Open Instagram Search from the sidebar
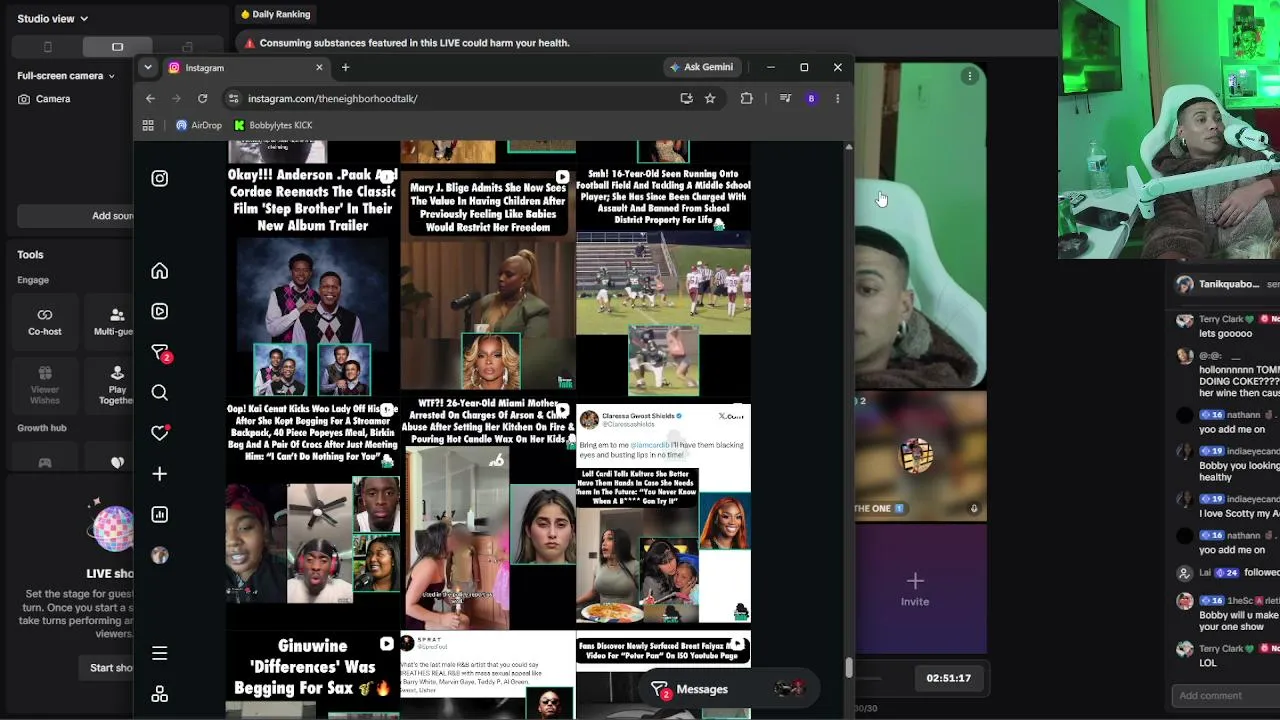 [160, 393]
